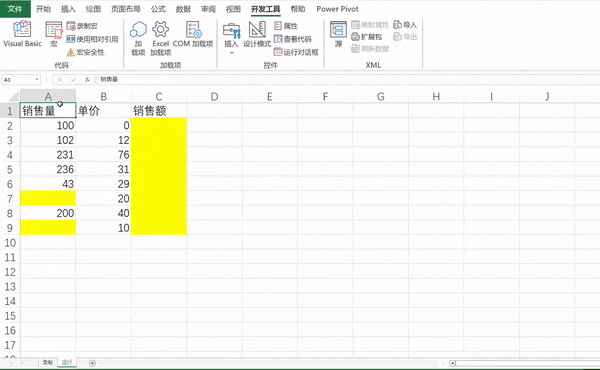This screenshot has height=370, width=600.
Task: Switch to the 审阅 (Review) tab
Action: (x=208, y=9)
